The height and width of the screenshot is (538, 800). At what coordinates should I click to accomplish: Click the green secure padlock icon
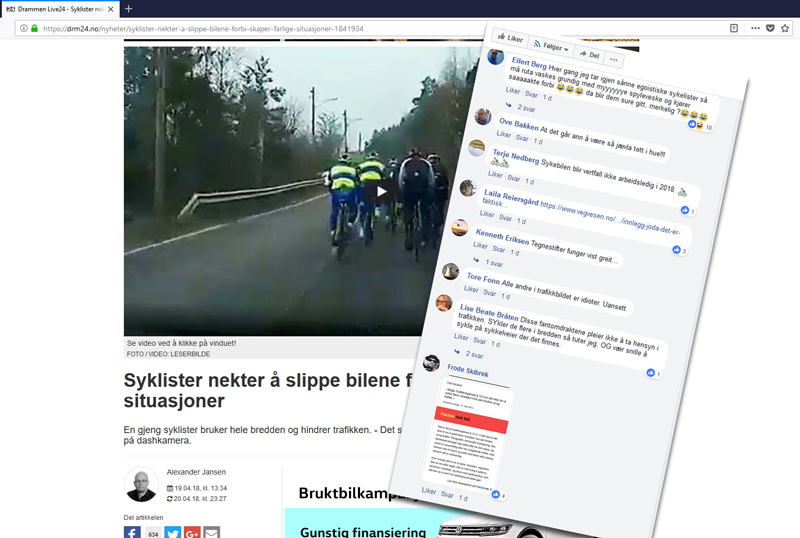click(34, 29)
